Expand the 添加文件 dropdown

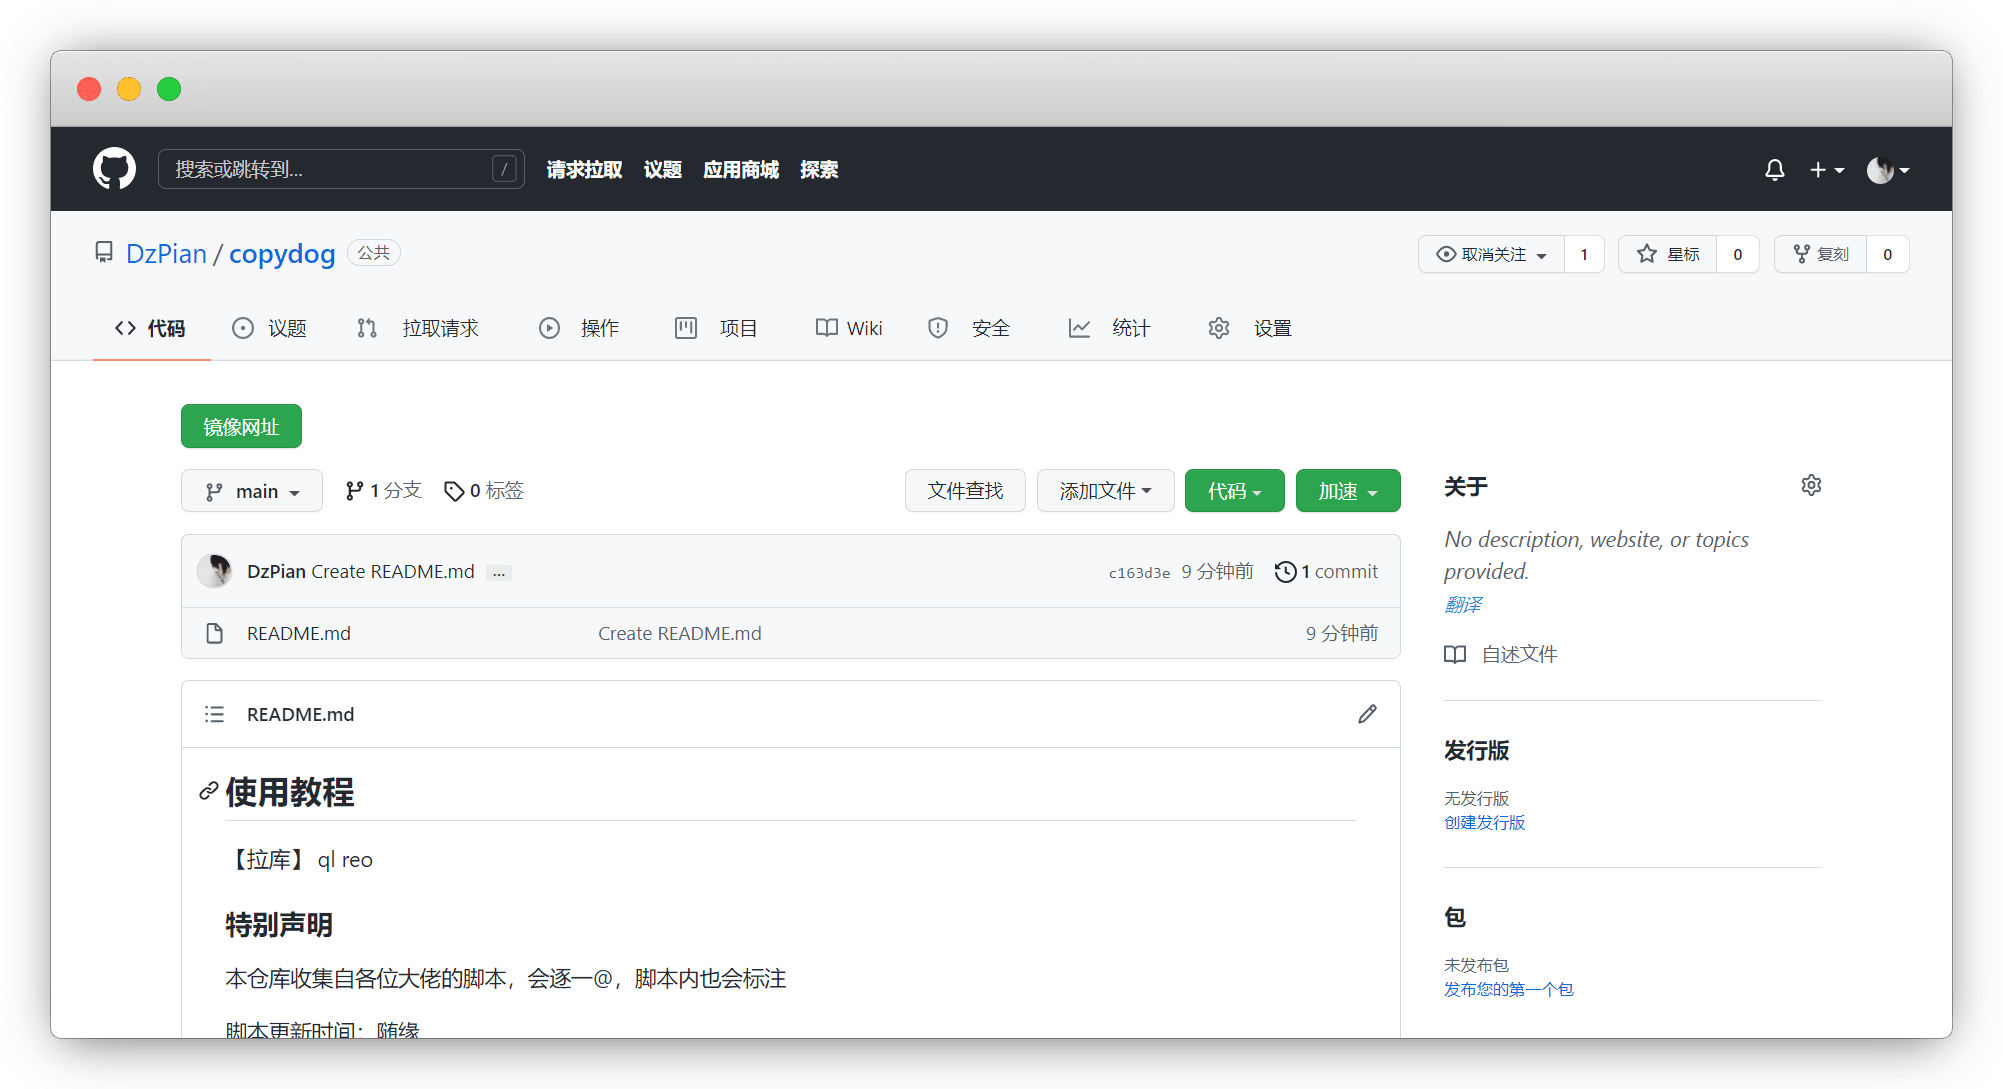point(1104,490)
